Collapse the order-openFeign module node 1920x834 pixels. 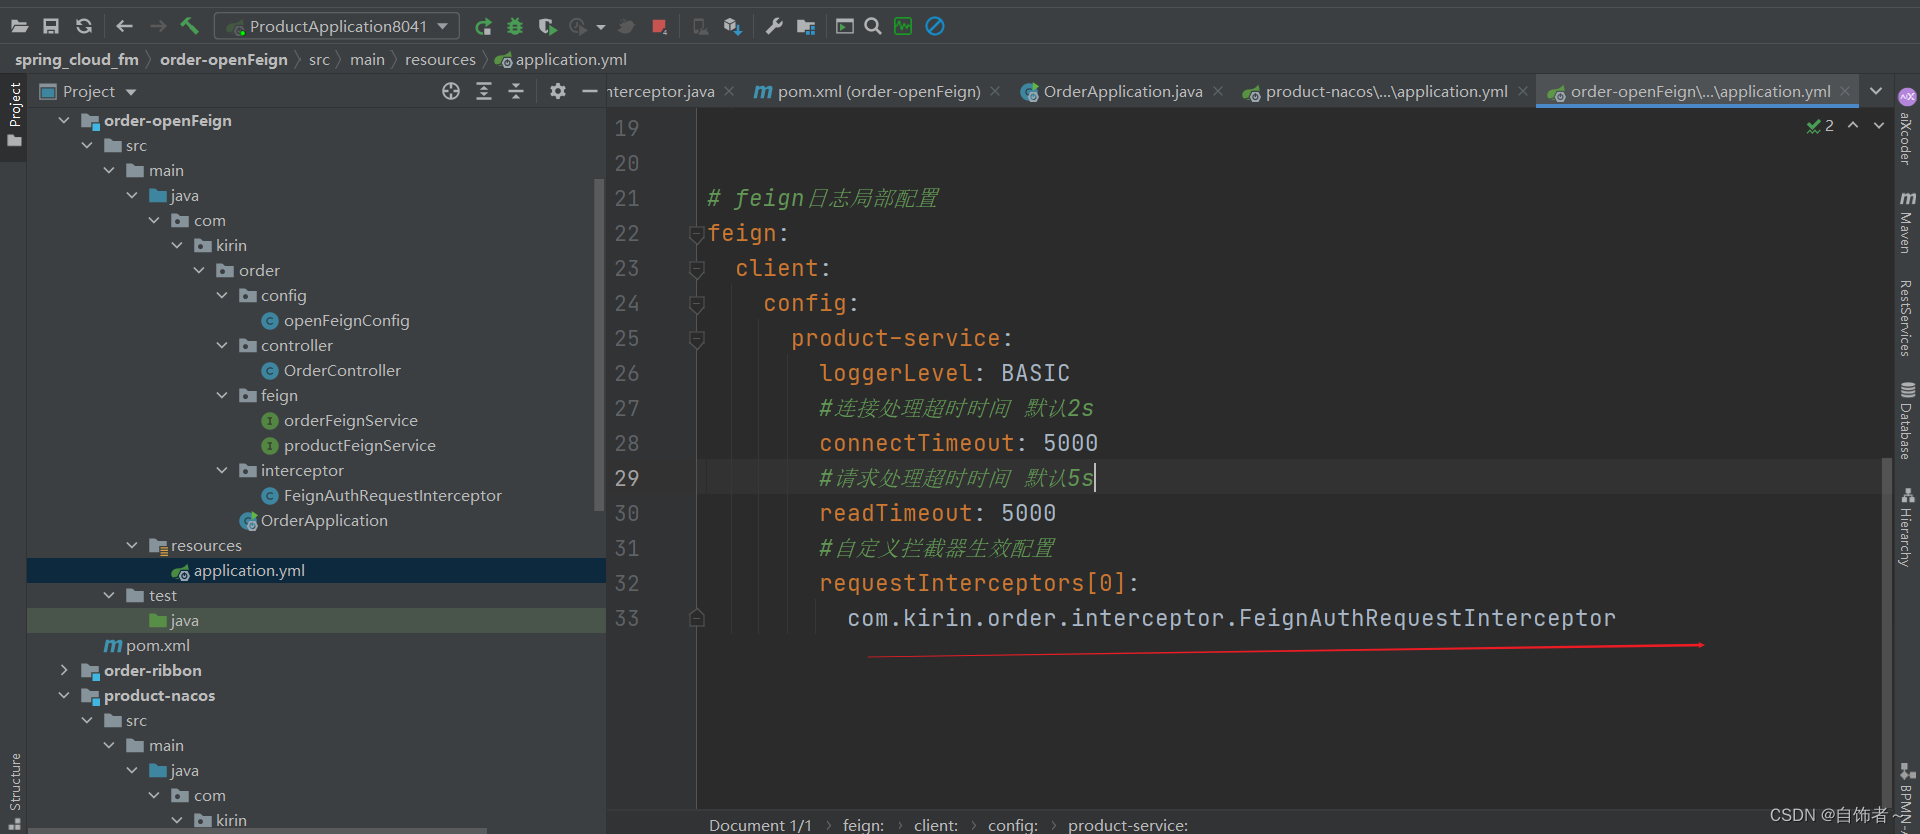64,120
